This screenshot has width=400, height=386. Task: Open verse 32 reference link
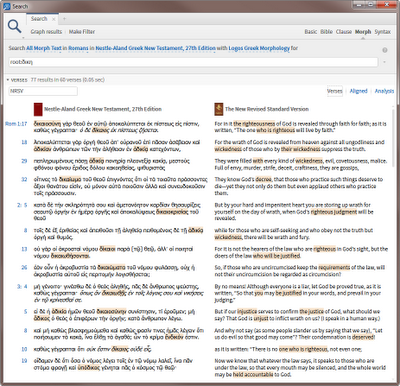(24, 179)
